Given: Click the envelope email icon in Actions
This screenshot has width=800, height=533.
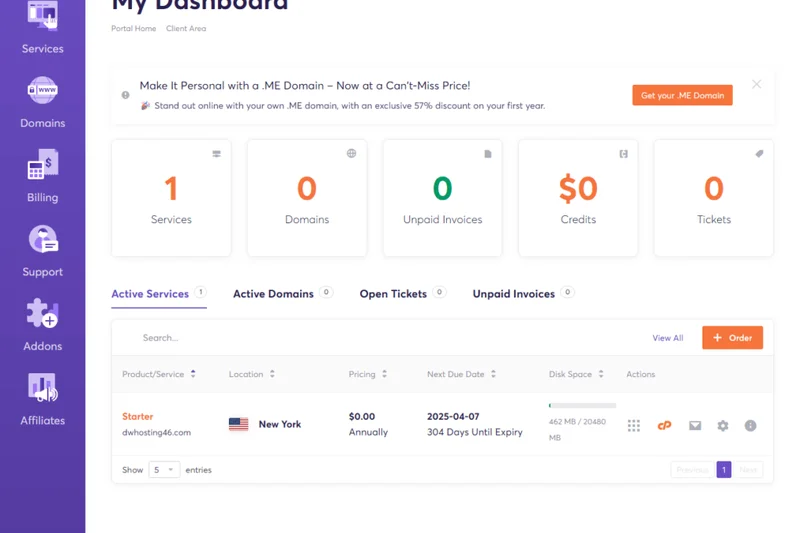Looking at the screenshot, I should tap(695, 426).
